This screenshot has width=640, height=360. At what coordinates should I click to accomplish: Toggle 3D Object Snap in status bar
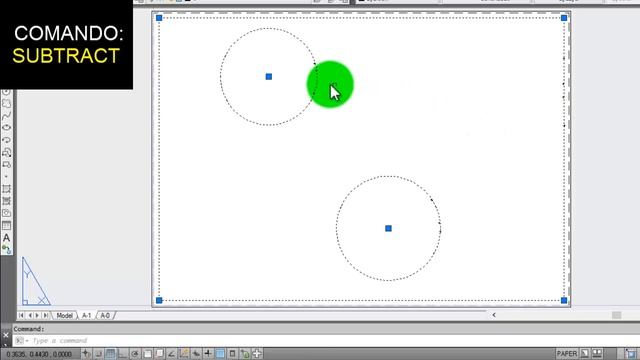[159, 353]
